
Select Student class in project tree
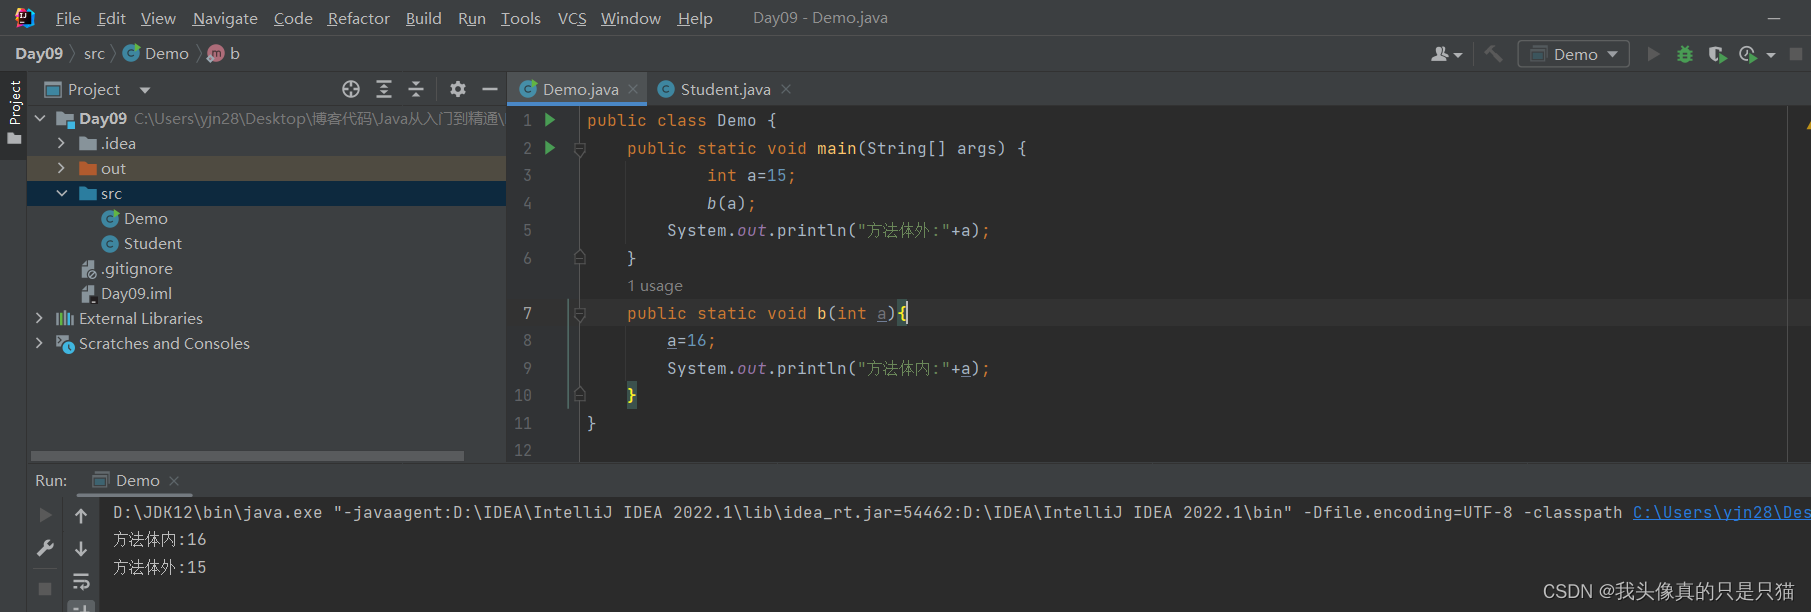142,243
